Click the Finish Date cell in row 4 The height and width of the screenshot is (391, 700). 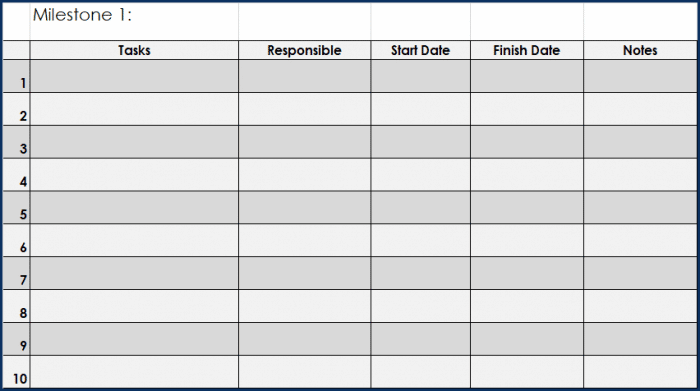[527, 175]
